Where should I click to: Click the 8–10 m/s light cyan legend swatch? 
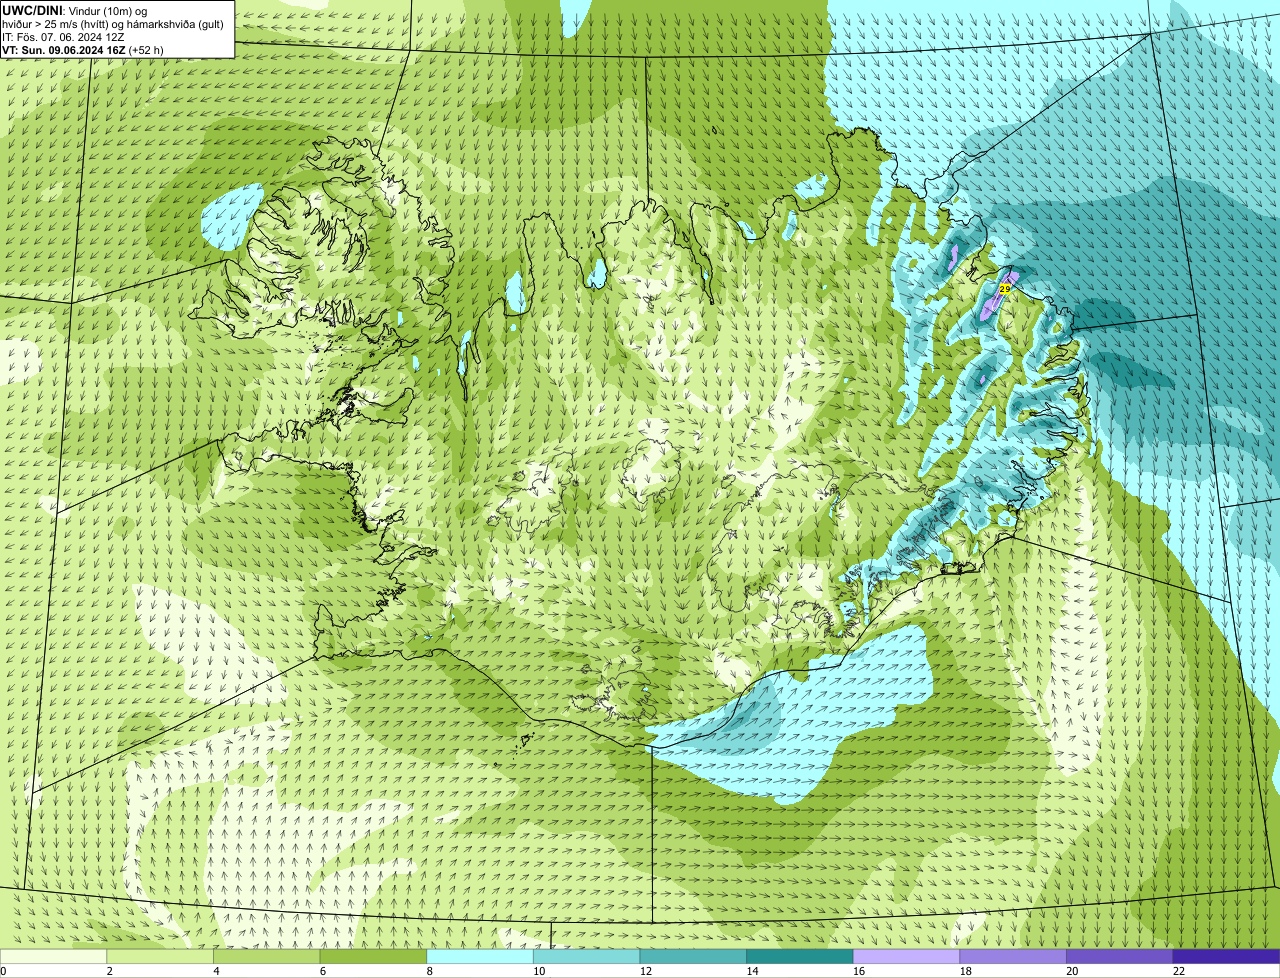tap(480, 956)
